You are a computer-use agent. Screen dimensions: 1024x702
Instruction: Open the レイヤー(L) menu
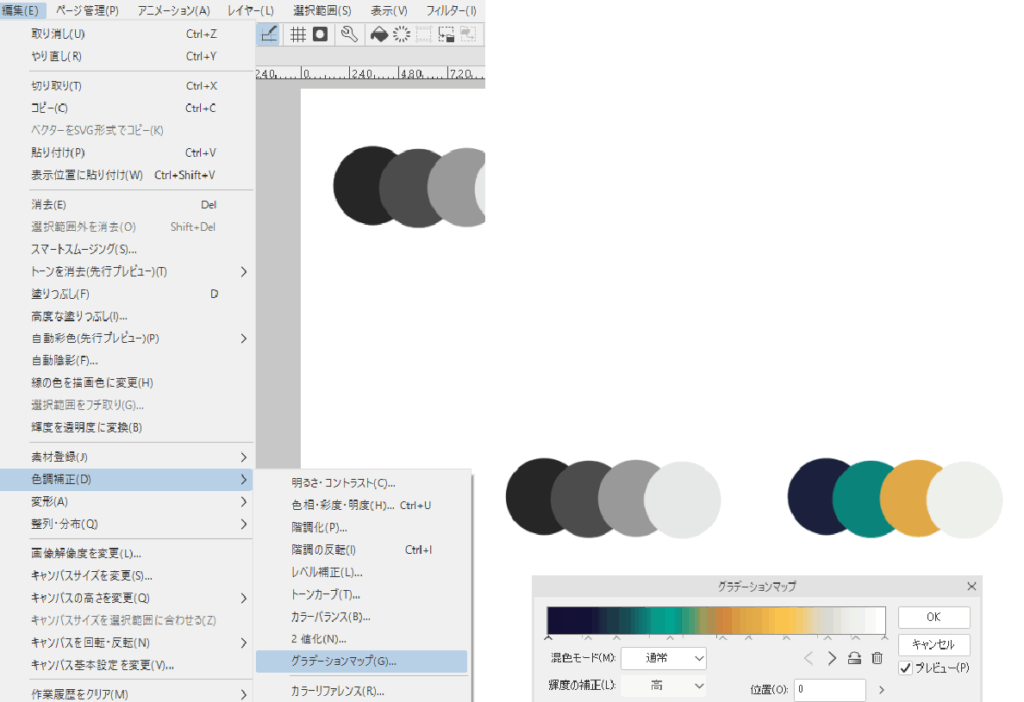point(251,10)
